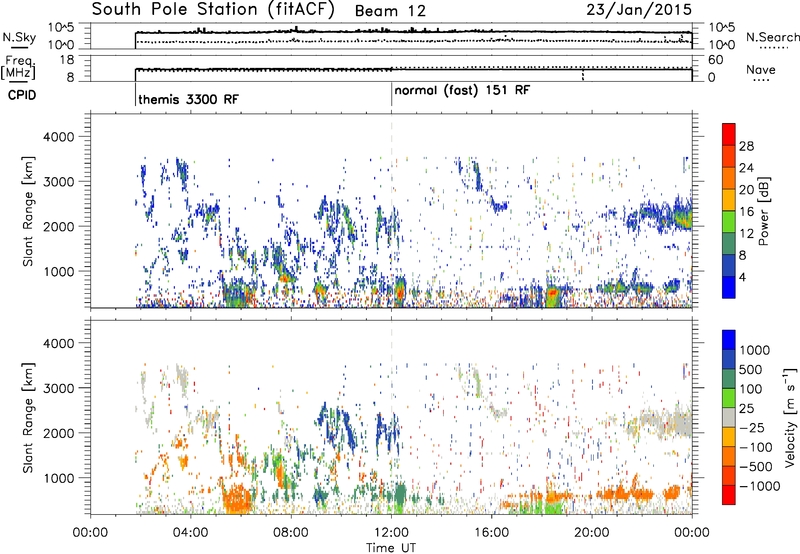Click the '-100' tick on the Velocity colorbar

tap(755, 447)
